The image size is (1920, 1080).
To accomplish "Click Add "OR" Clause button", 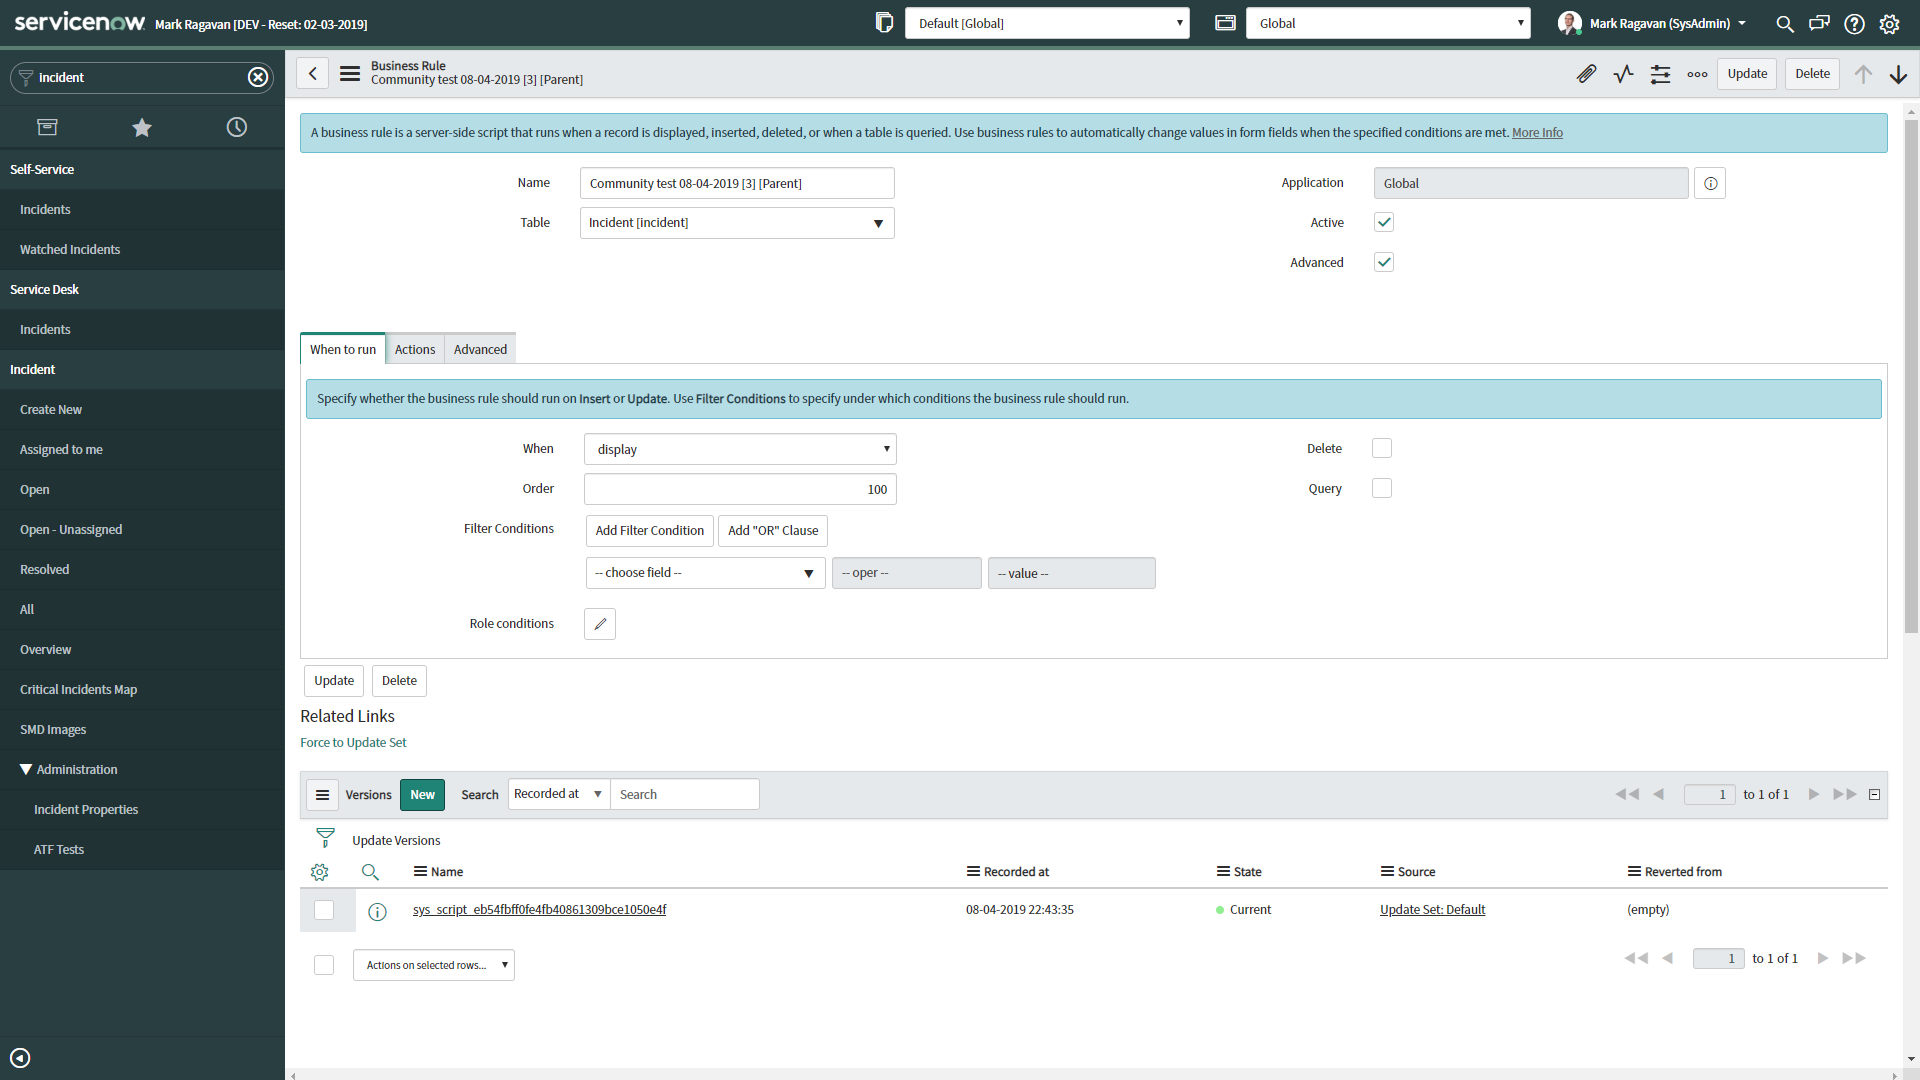I will (773, 531).
